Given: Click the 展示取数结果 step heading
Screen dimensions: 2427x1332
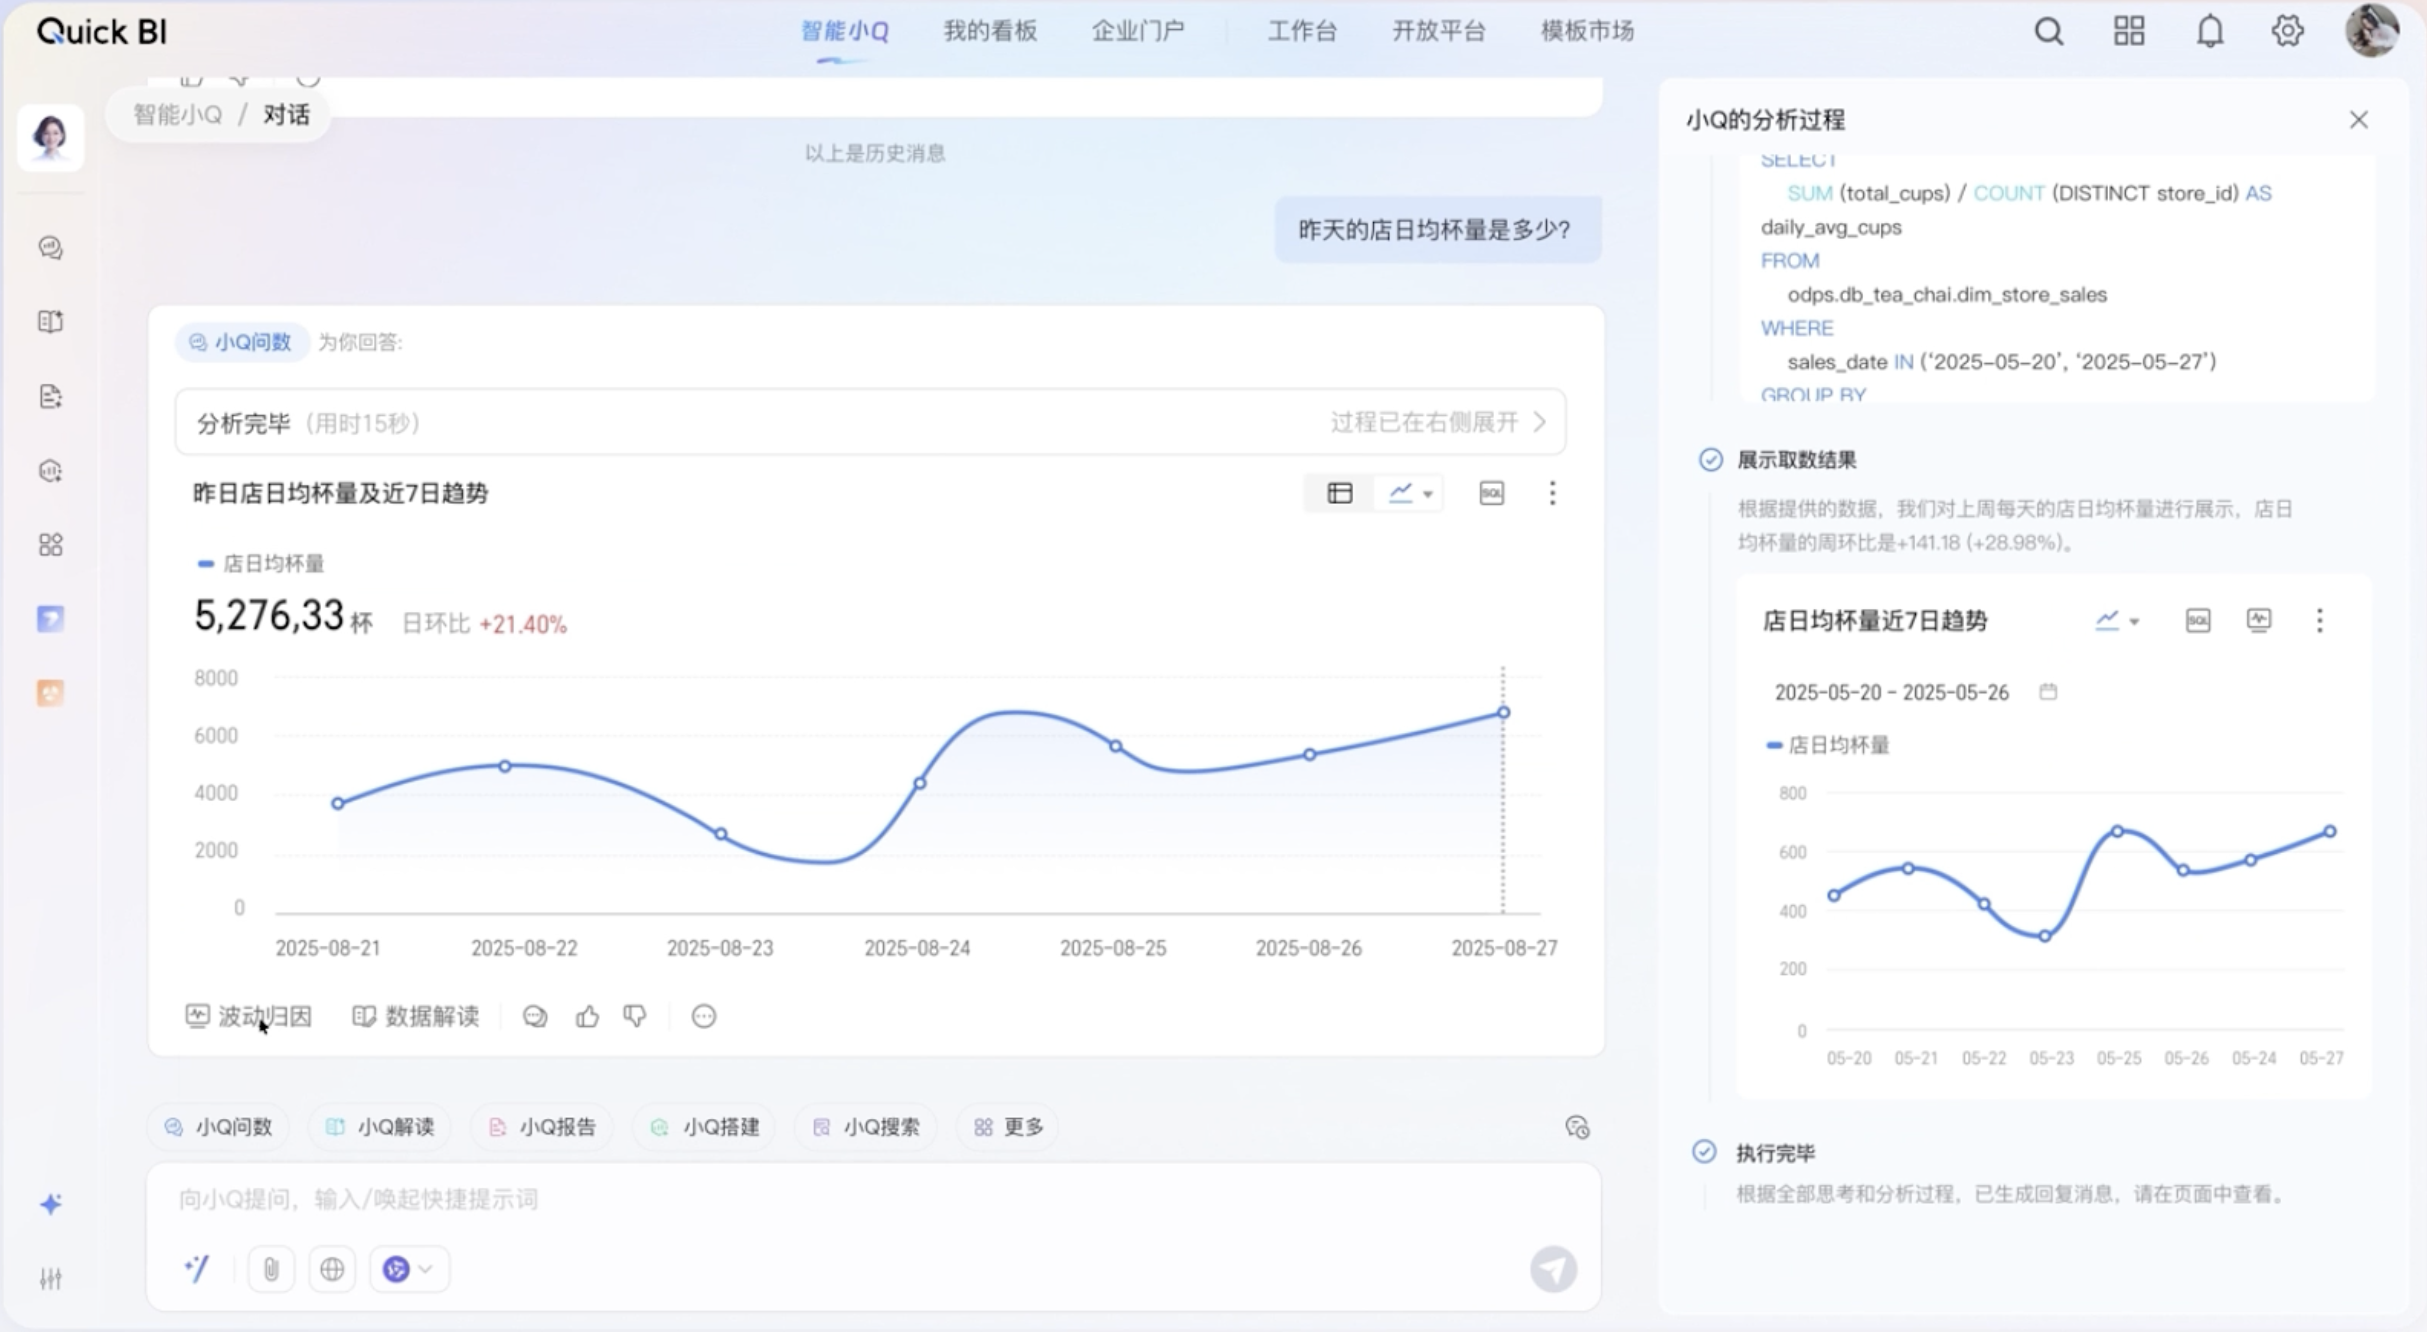Looking at the screenshot, I should point(1796,460).
